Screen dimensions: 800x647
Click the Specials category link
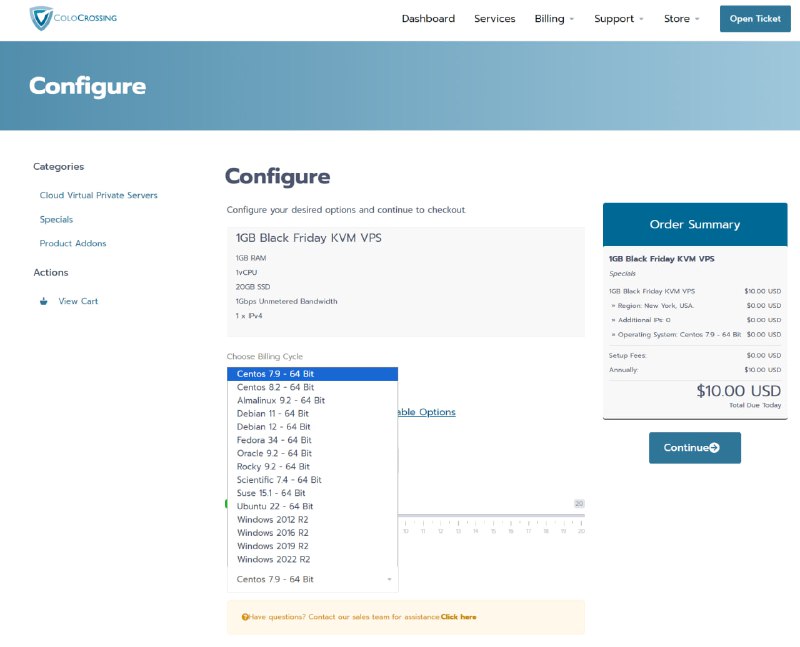pyautogui.click(x=56, y=219)
